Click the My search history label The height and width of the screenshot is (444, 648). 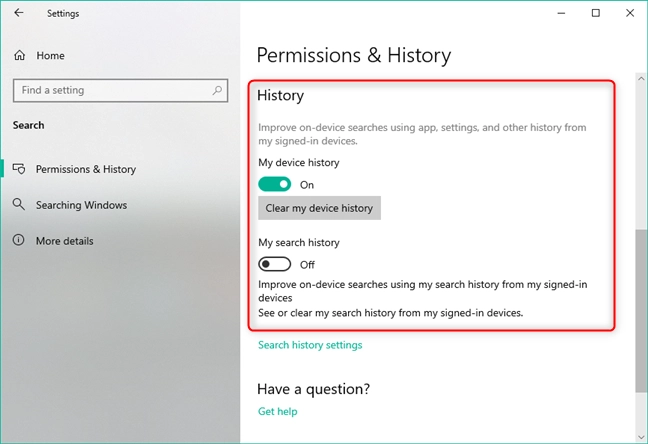pos(299,242)
